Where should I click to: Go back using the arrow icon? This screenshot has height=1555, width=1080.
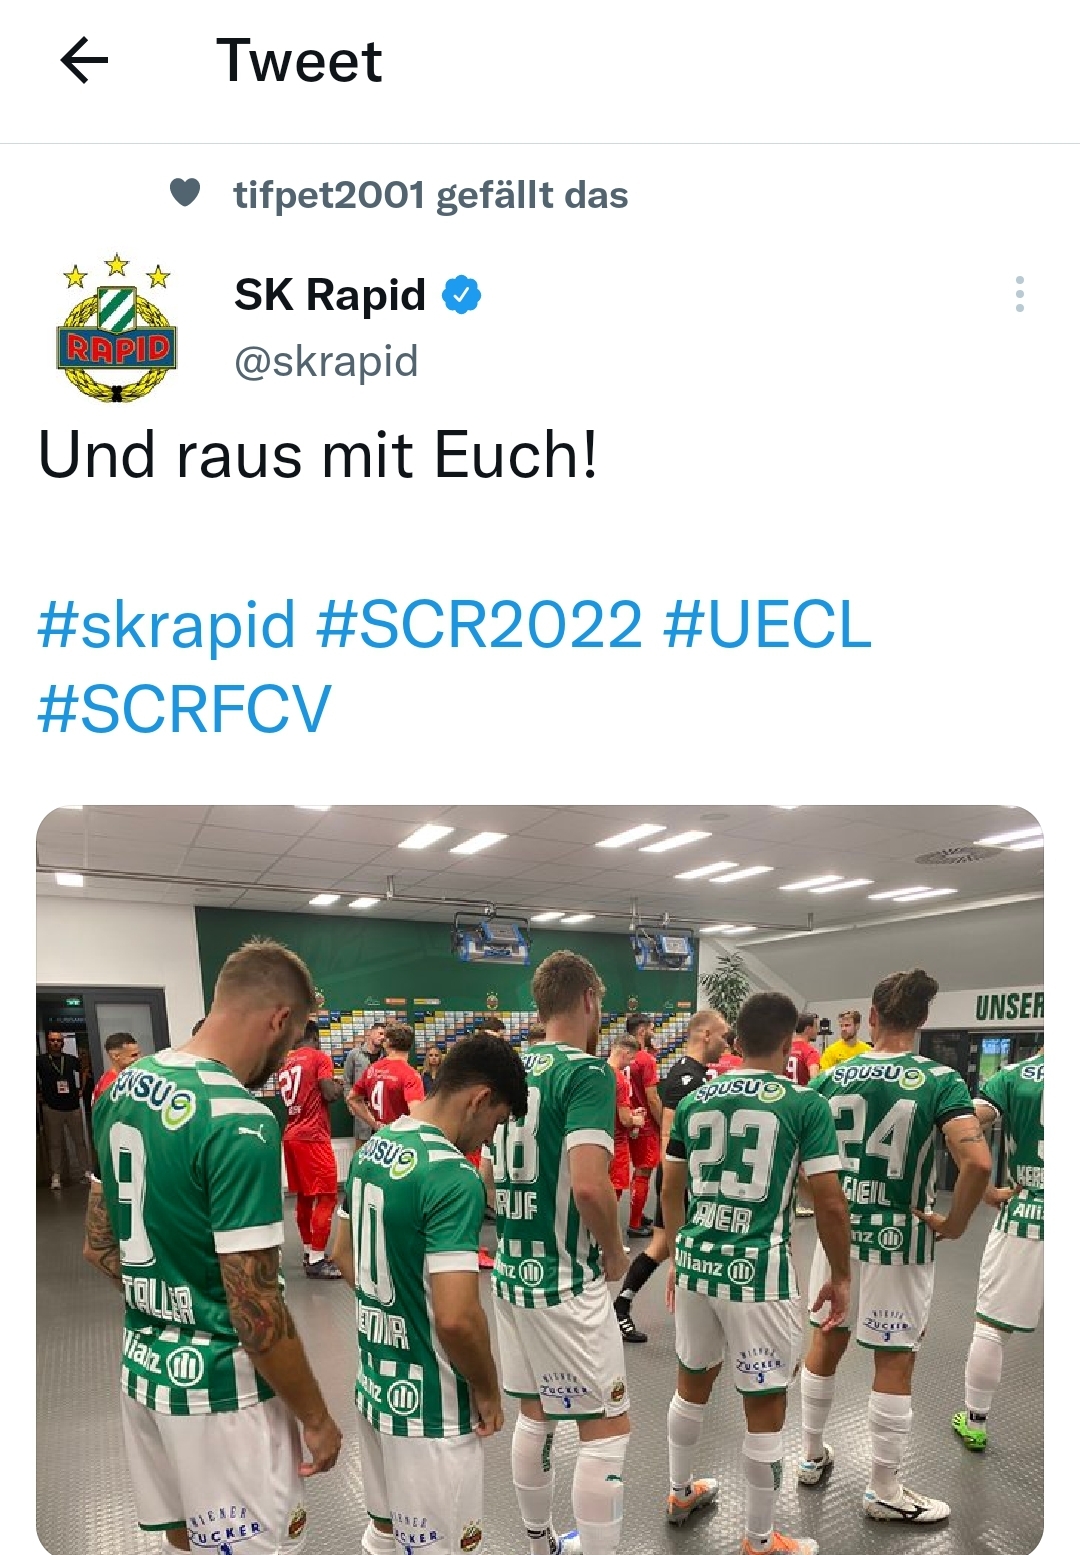pos(84,61)
